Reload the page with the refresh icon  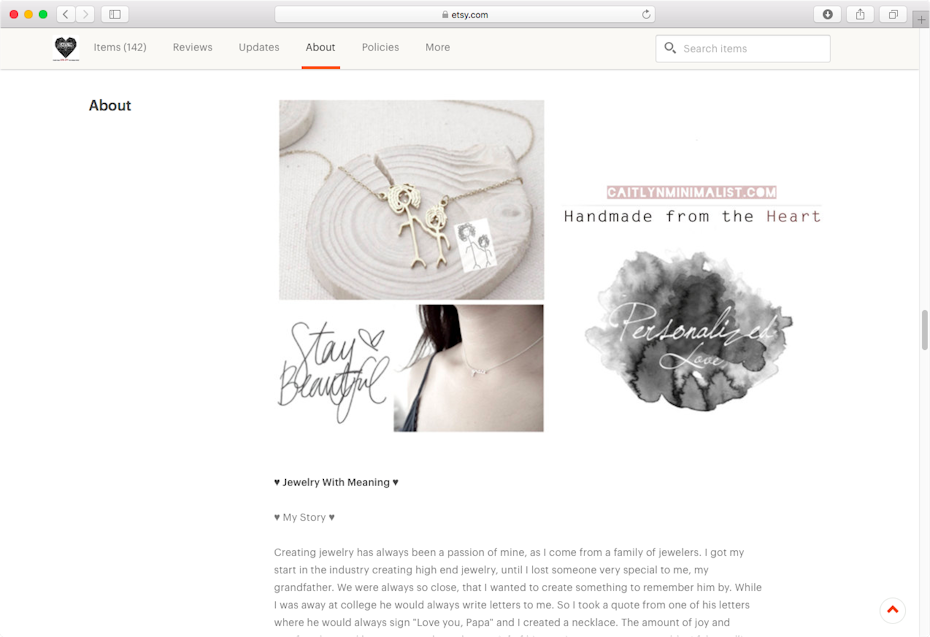coord(646,14)
